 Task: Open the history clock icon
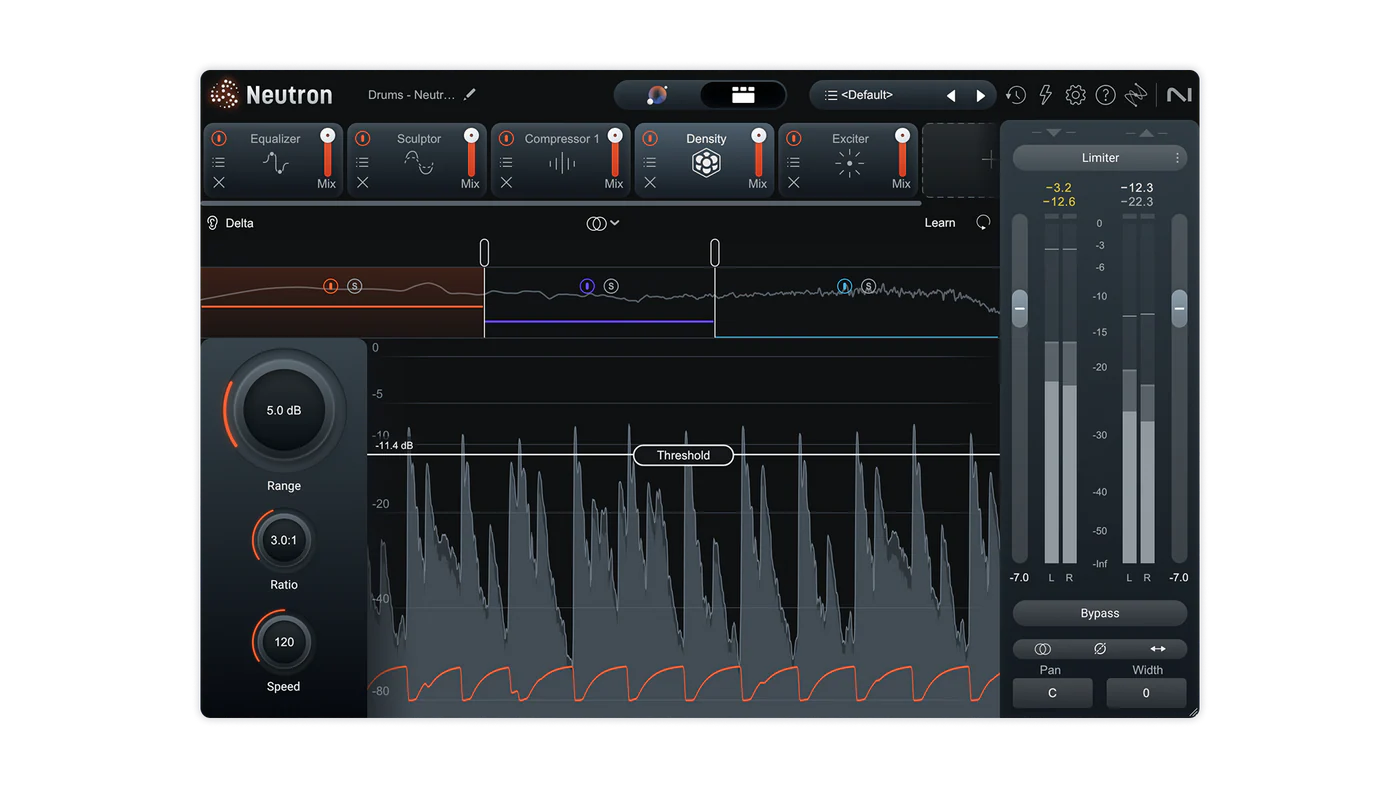pyautogui.click(x=1016, y=95)
